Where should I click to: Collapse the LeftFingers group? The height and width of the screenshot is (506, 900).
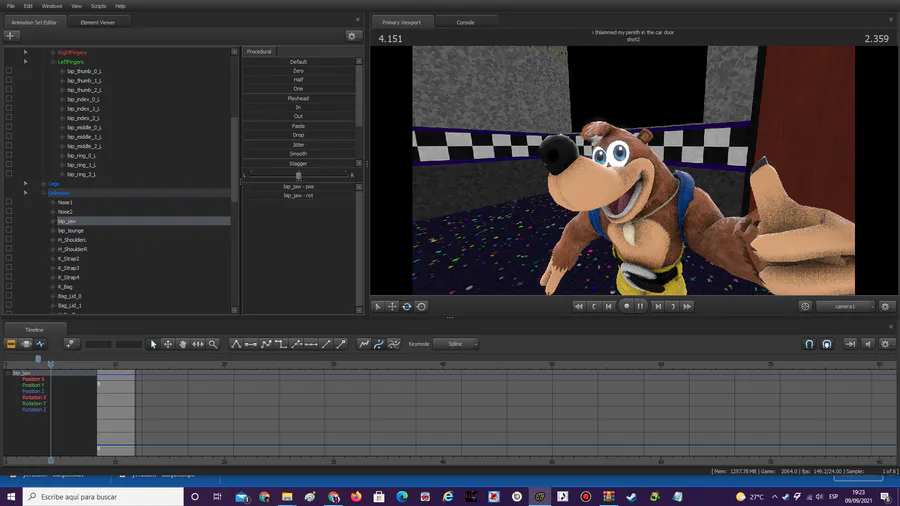53,62
